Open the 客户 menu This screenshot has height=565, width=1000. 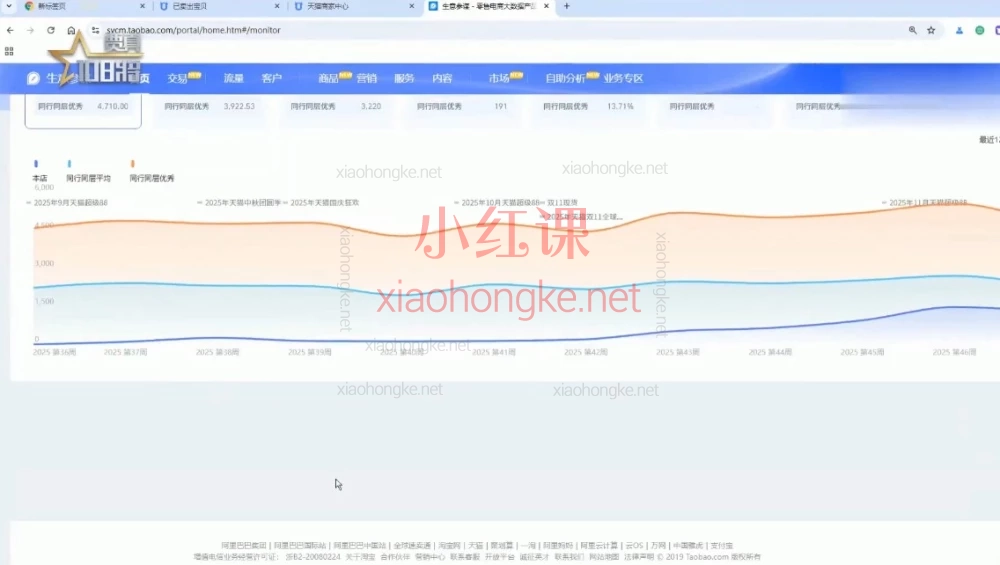click(272, 78)
